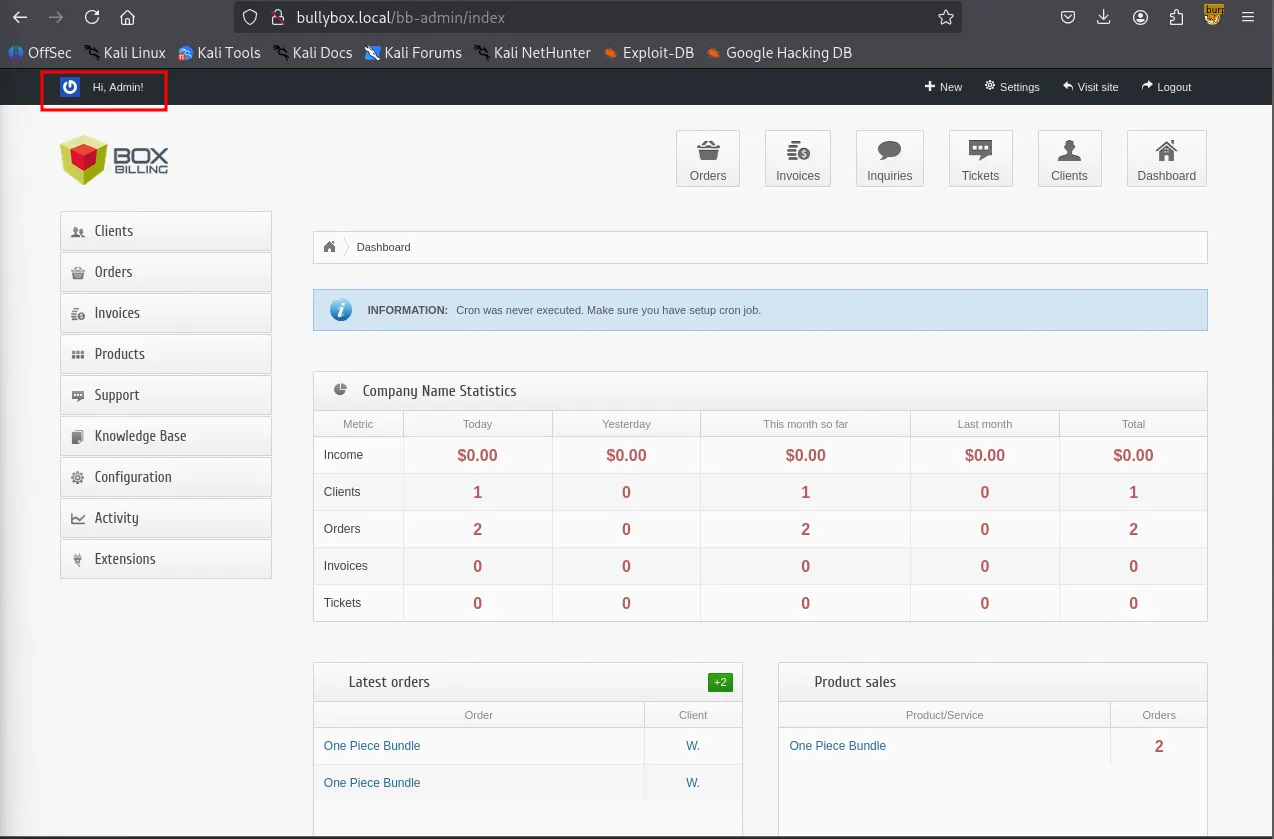Open the New dropdown in top bar
The image size is (1274, 839).
[943, 87]
